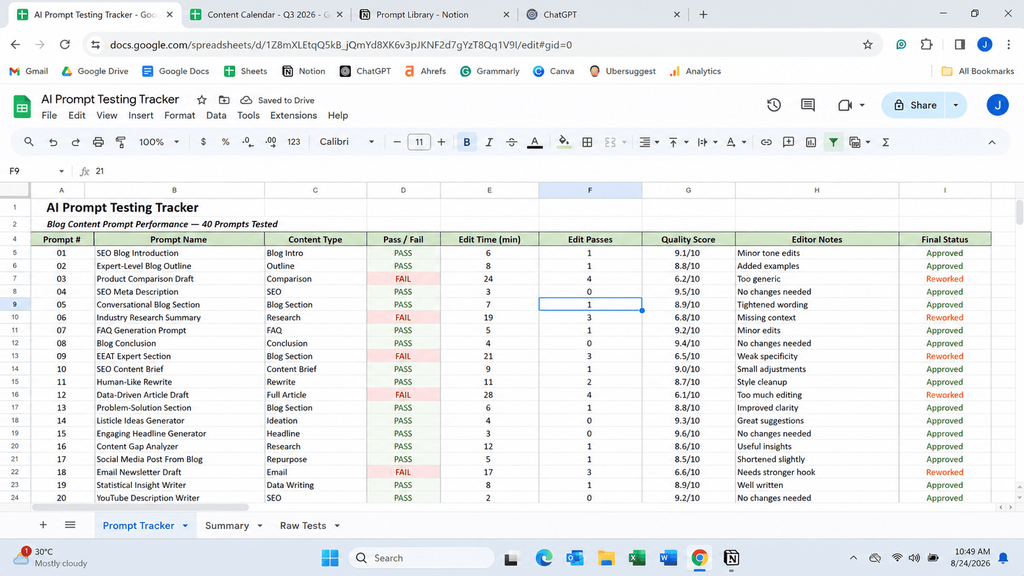
Task: Click the name box showing F9
Action: 36,171
